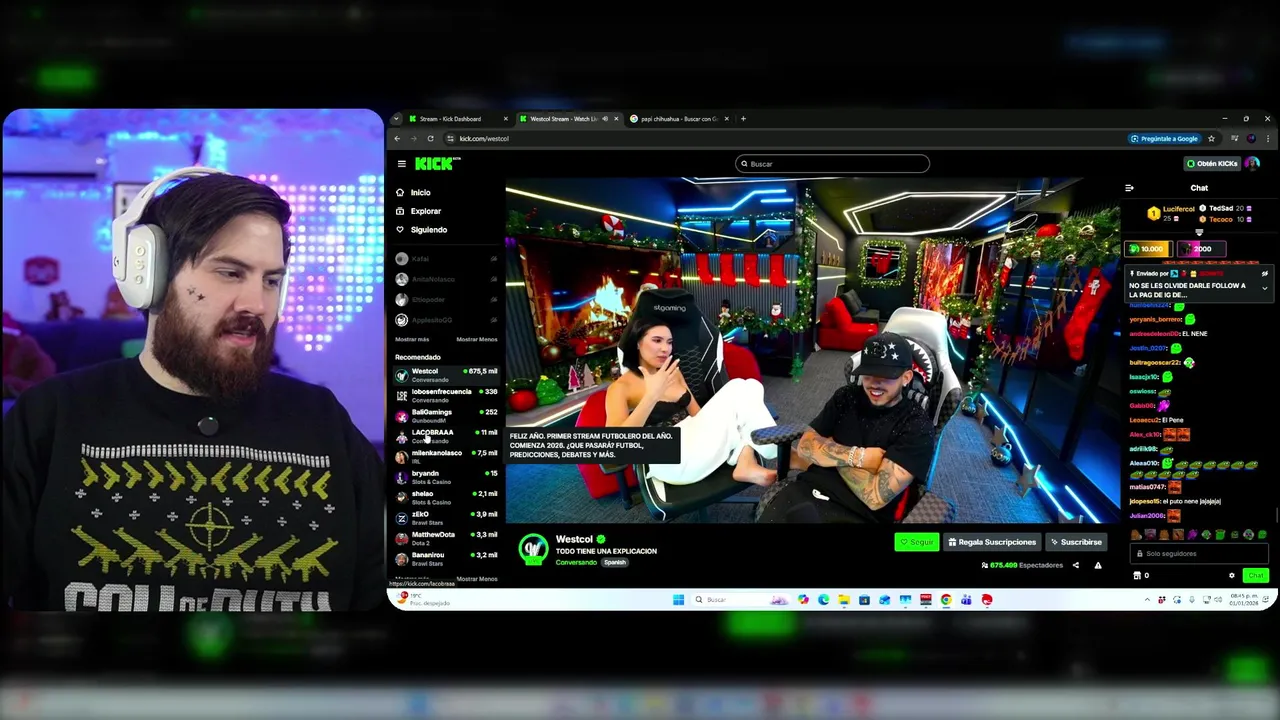The height and width of the screenshot is (720, 1280).
Task: Open the Kick user avatar menu
Action: (x=1253, y=164)
